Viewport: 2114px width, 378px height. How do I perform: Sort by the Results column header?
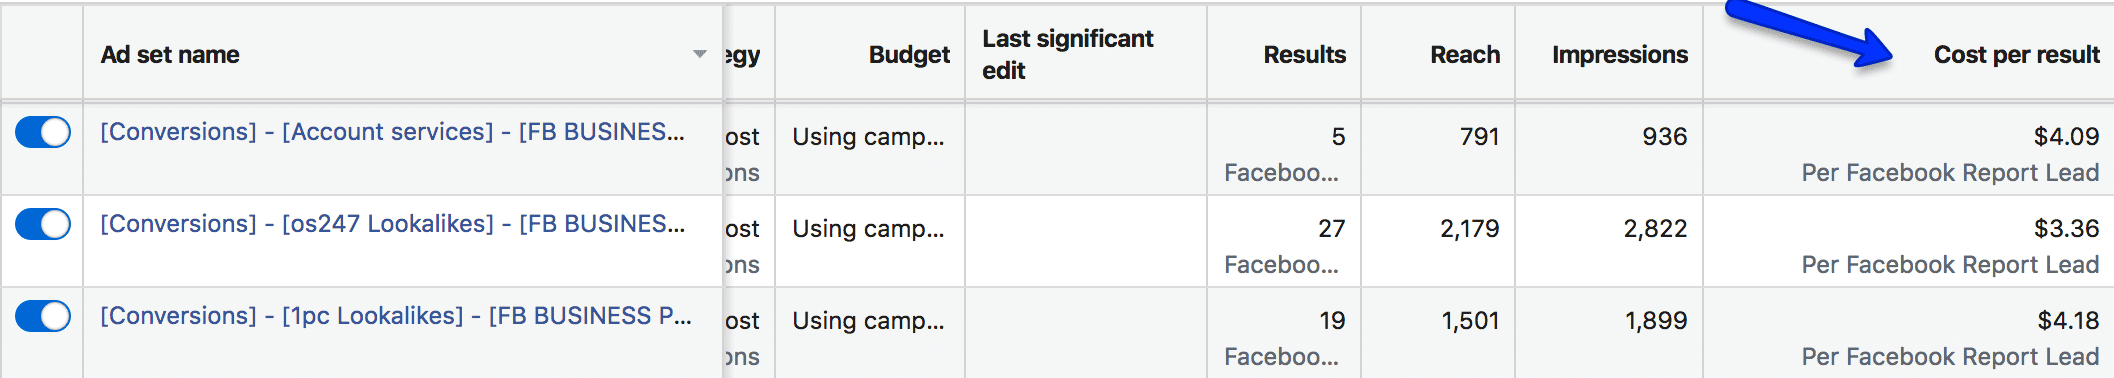click(x=1304, y=55)
